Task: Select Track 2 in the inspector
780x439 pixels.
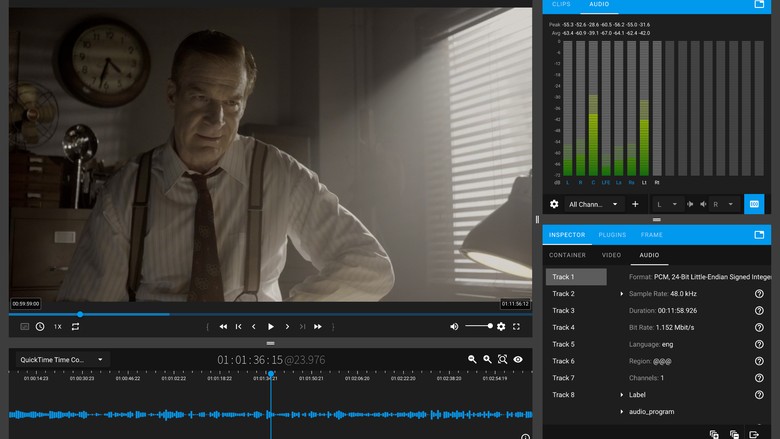Action: point(576,294)
